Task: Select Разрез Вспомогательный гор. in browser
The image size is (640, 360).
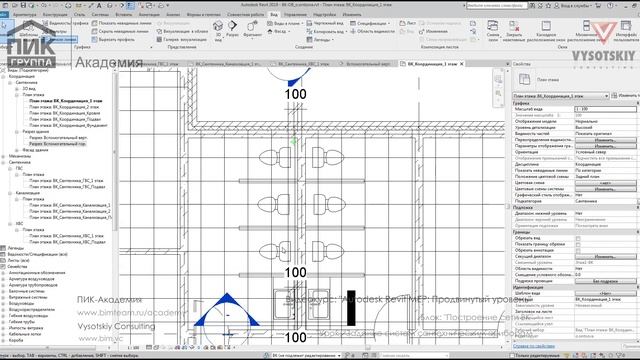Action: coord(57,144)
